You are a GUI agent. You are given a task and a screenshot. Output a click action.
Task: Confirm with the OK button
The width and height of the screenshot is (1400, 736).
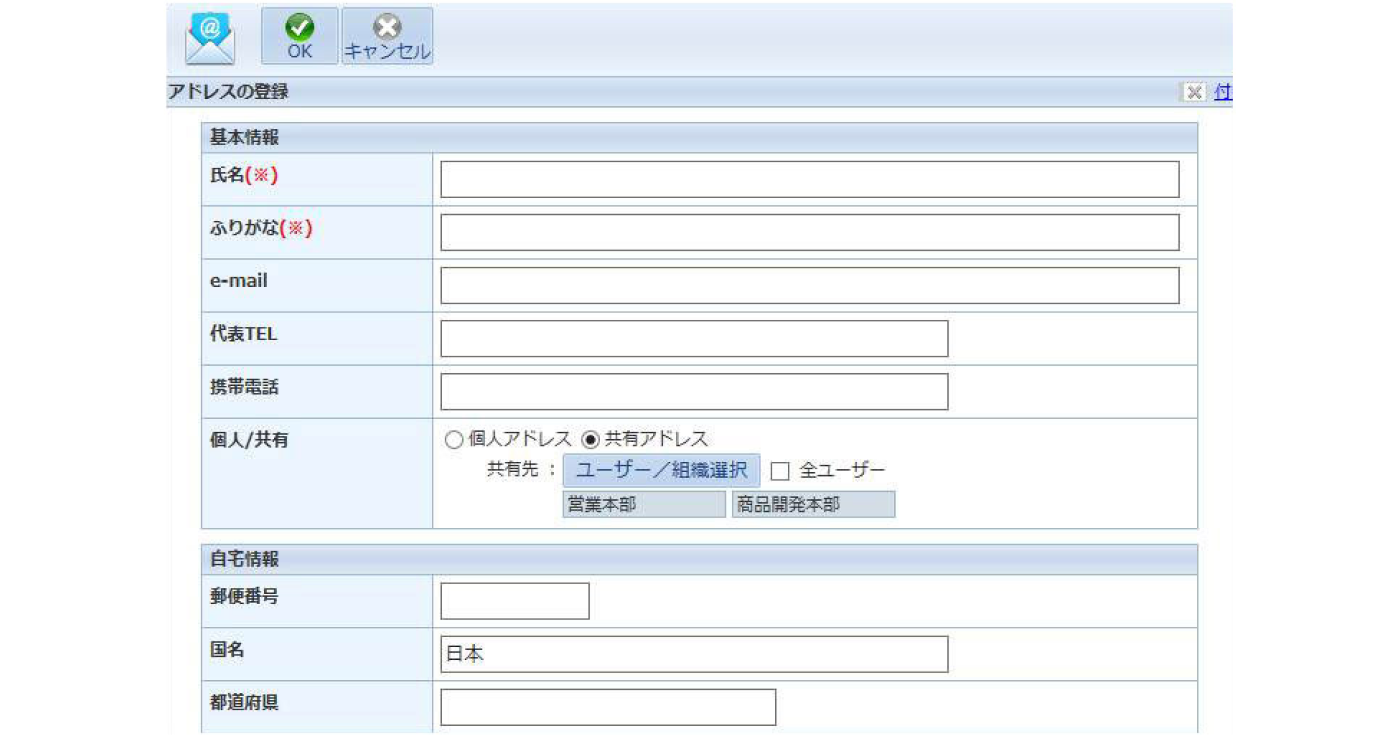click(300, 37)
